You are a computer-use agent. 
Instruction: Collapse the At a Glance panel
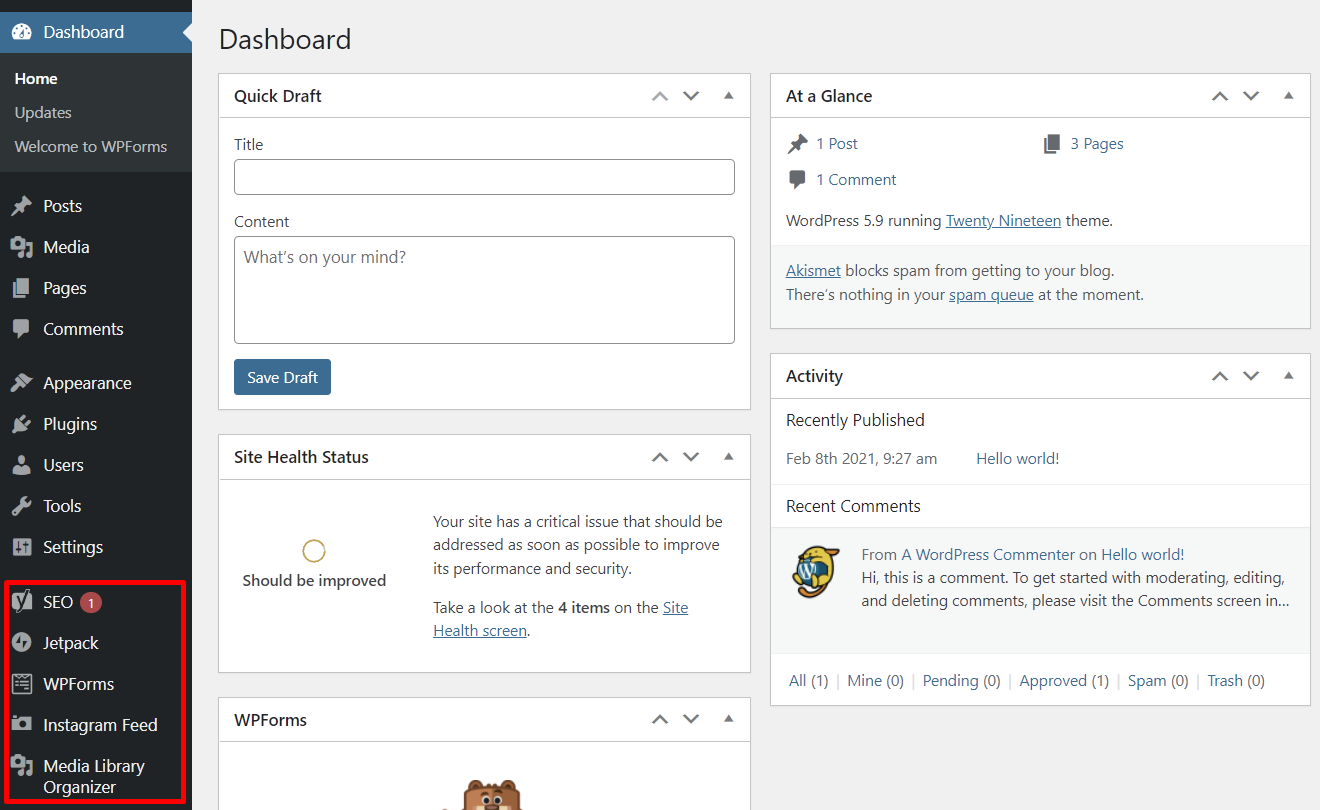click(1289, 96)
